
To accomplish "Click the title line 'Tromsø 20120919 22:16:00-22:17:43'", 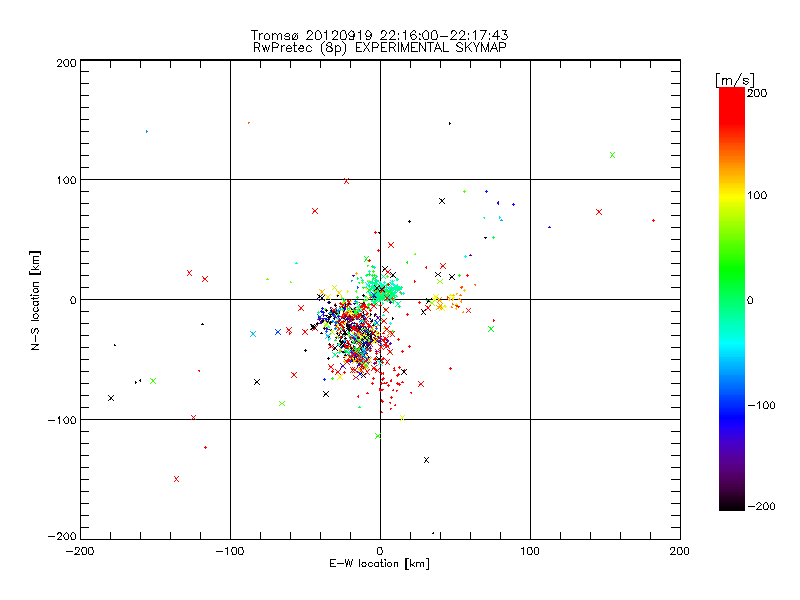I will (x=379, y=35).
